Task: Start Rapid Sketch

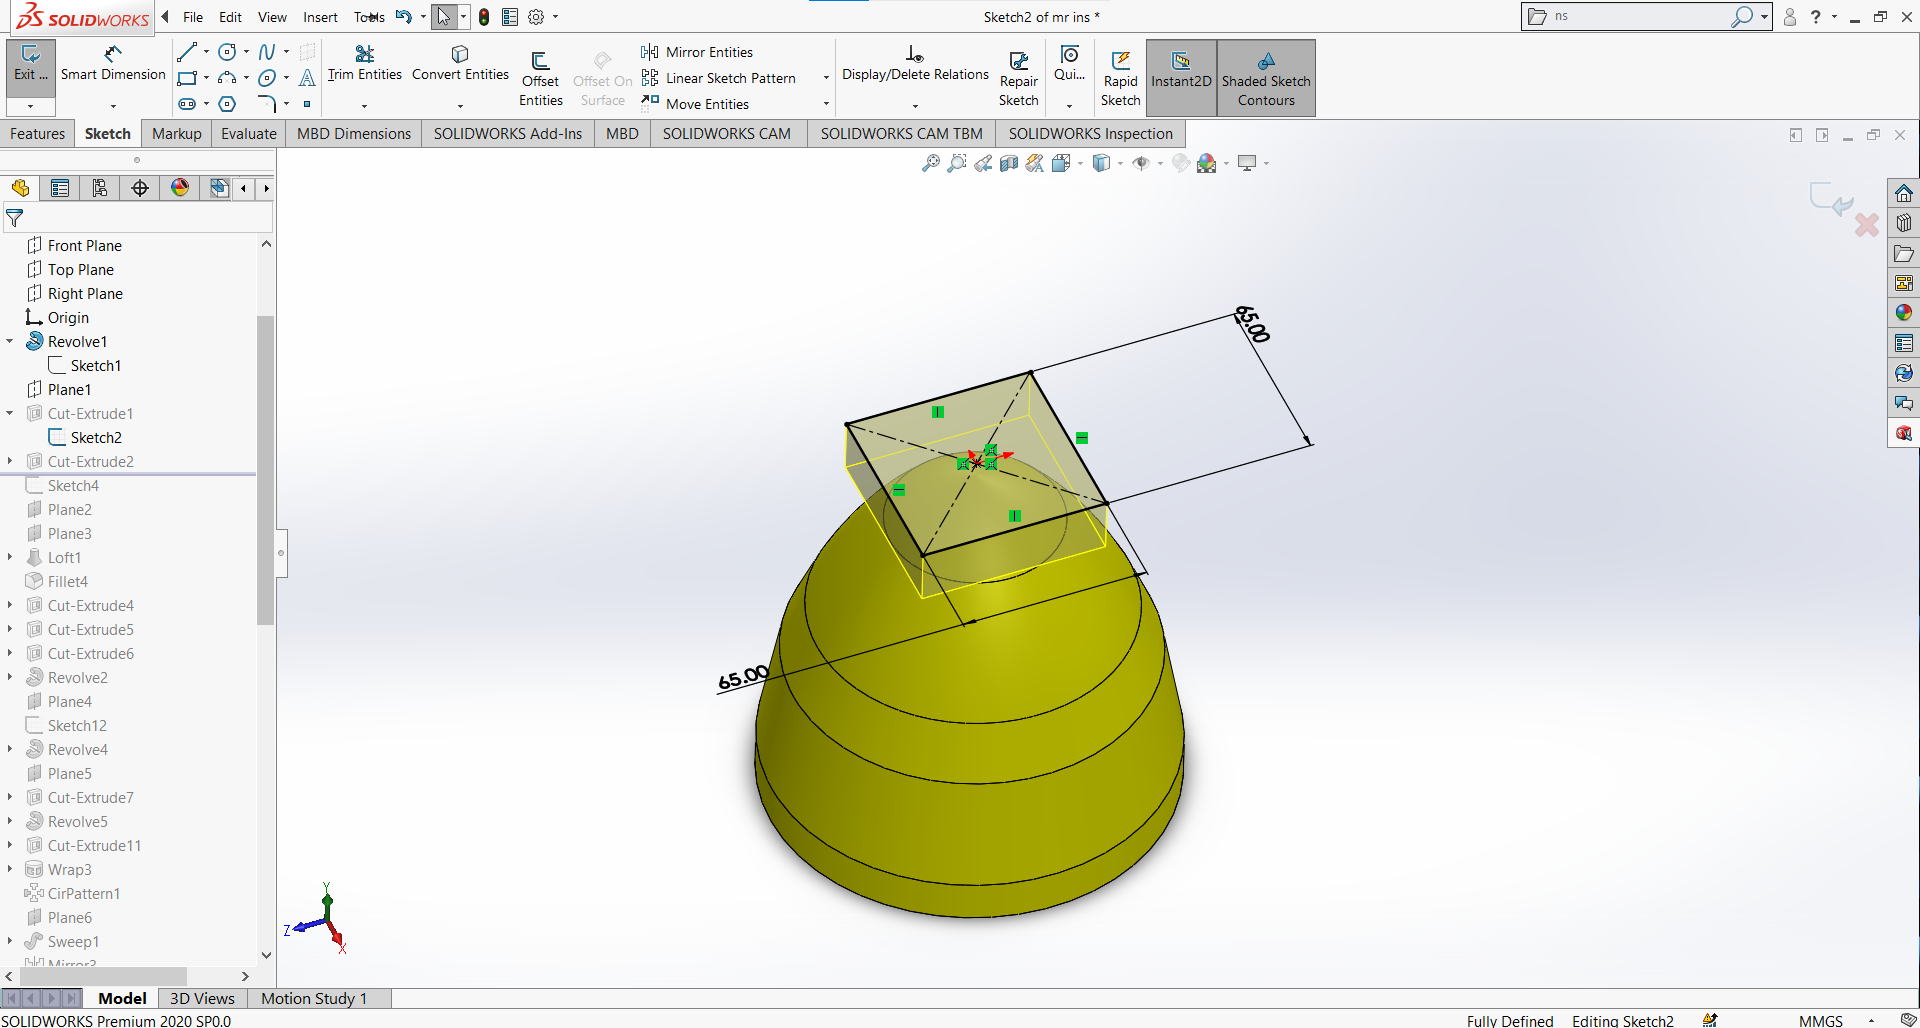Action: [1120, 78]
